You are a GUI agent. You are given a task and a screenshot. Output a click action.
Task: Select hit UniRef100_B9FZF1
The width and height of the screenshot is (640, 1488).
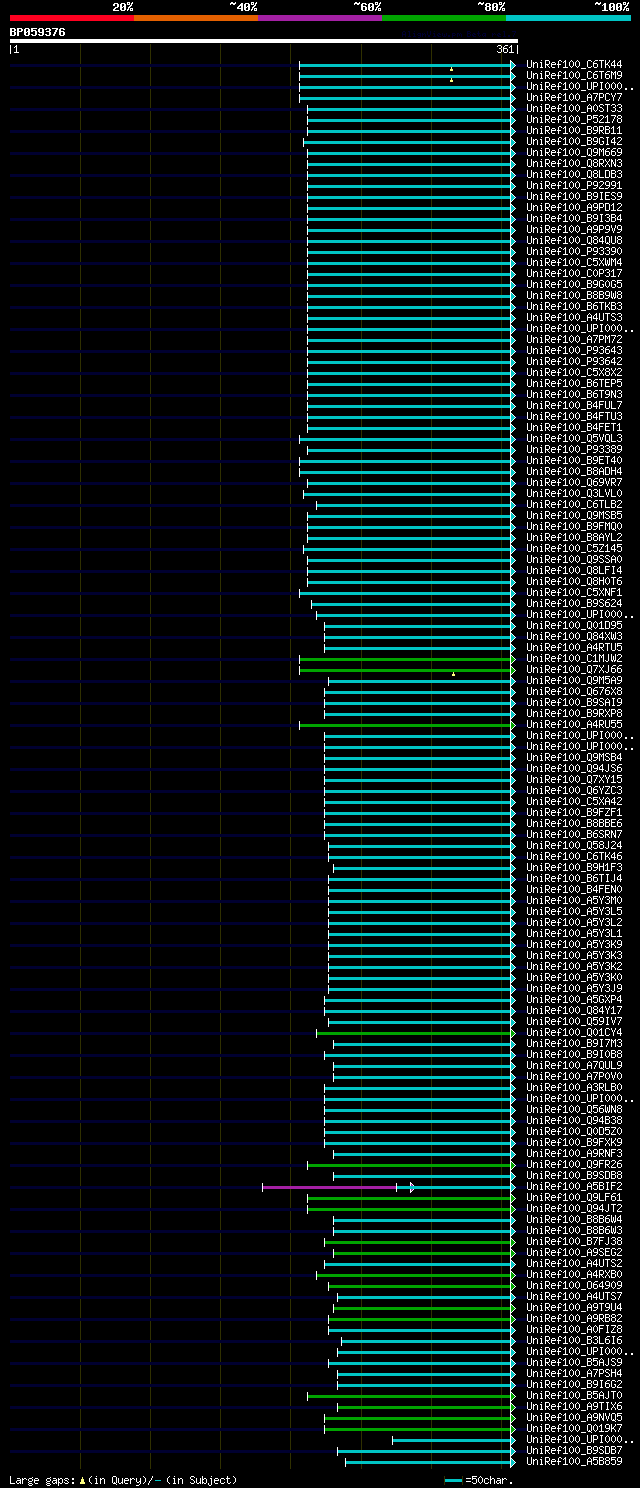[573, 813]
